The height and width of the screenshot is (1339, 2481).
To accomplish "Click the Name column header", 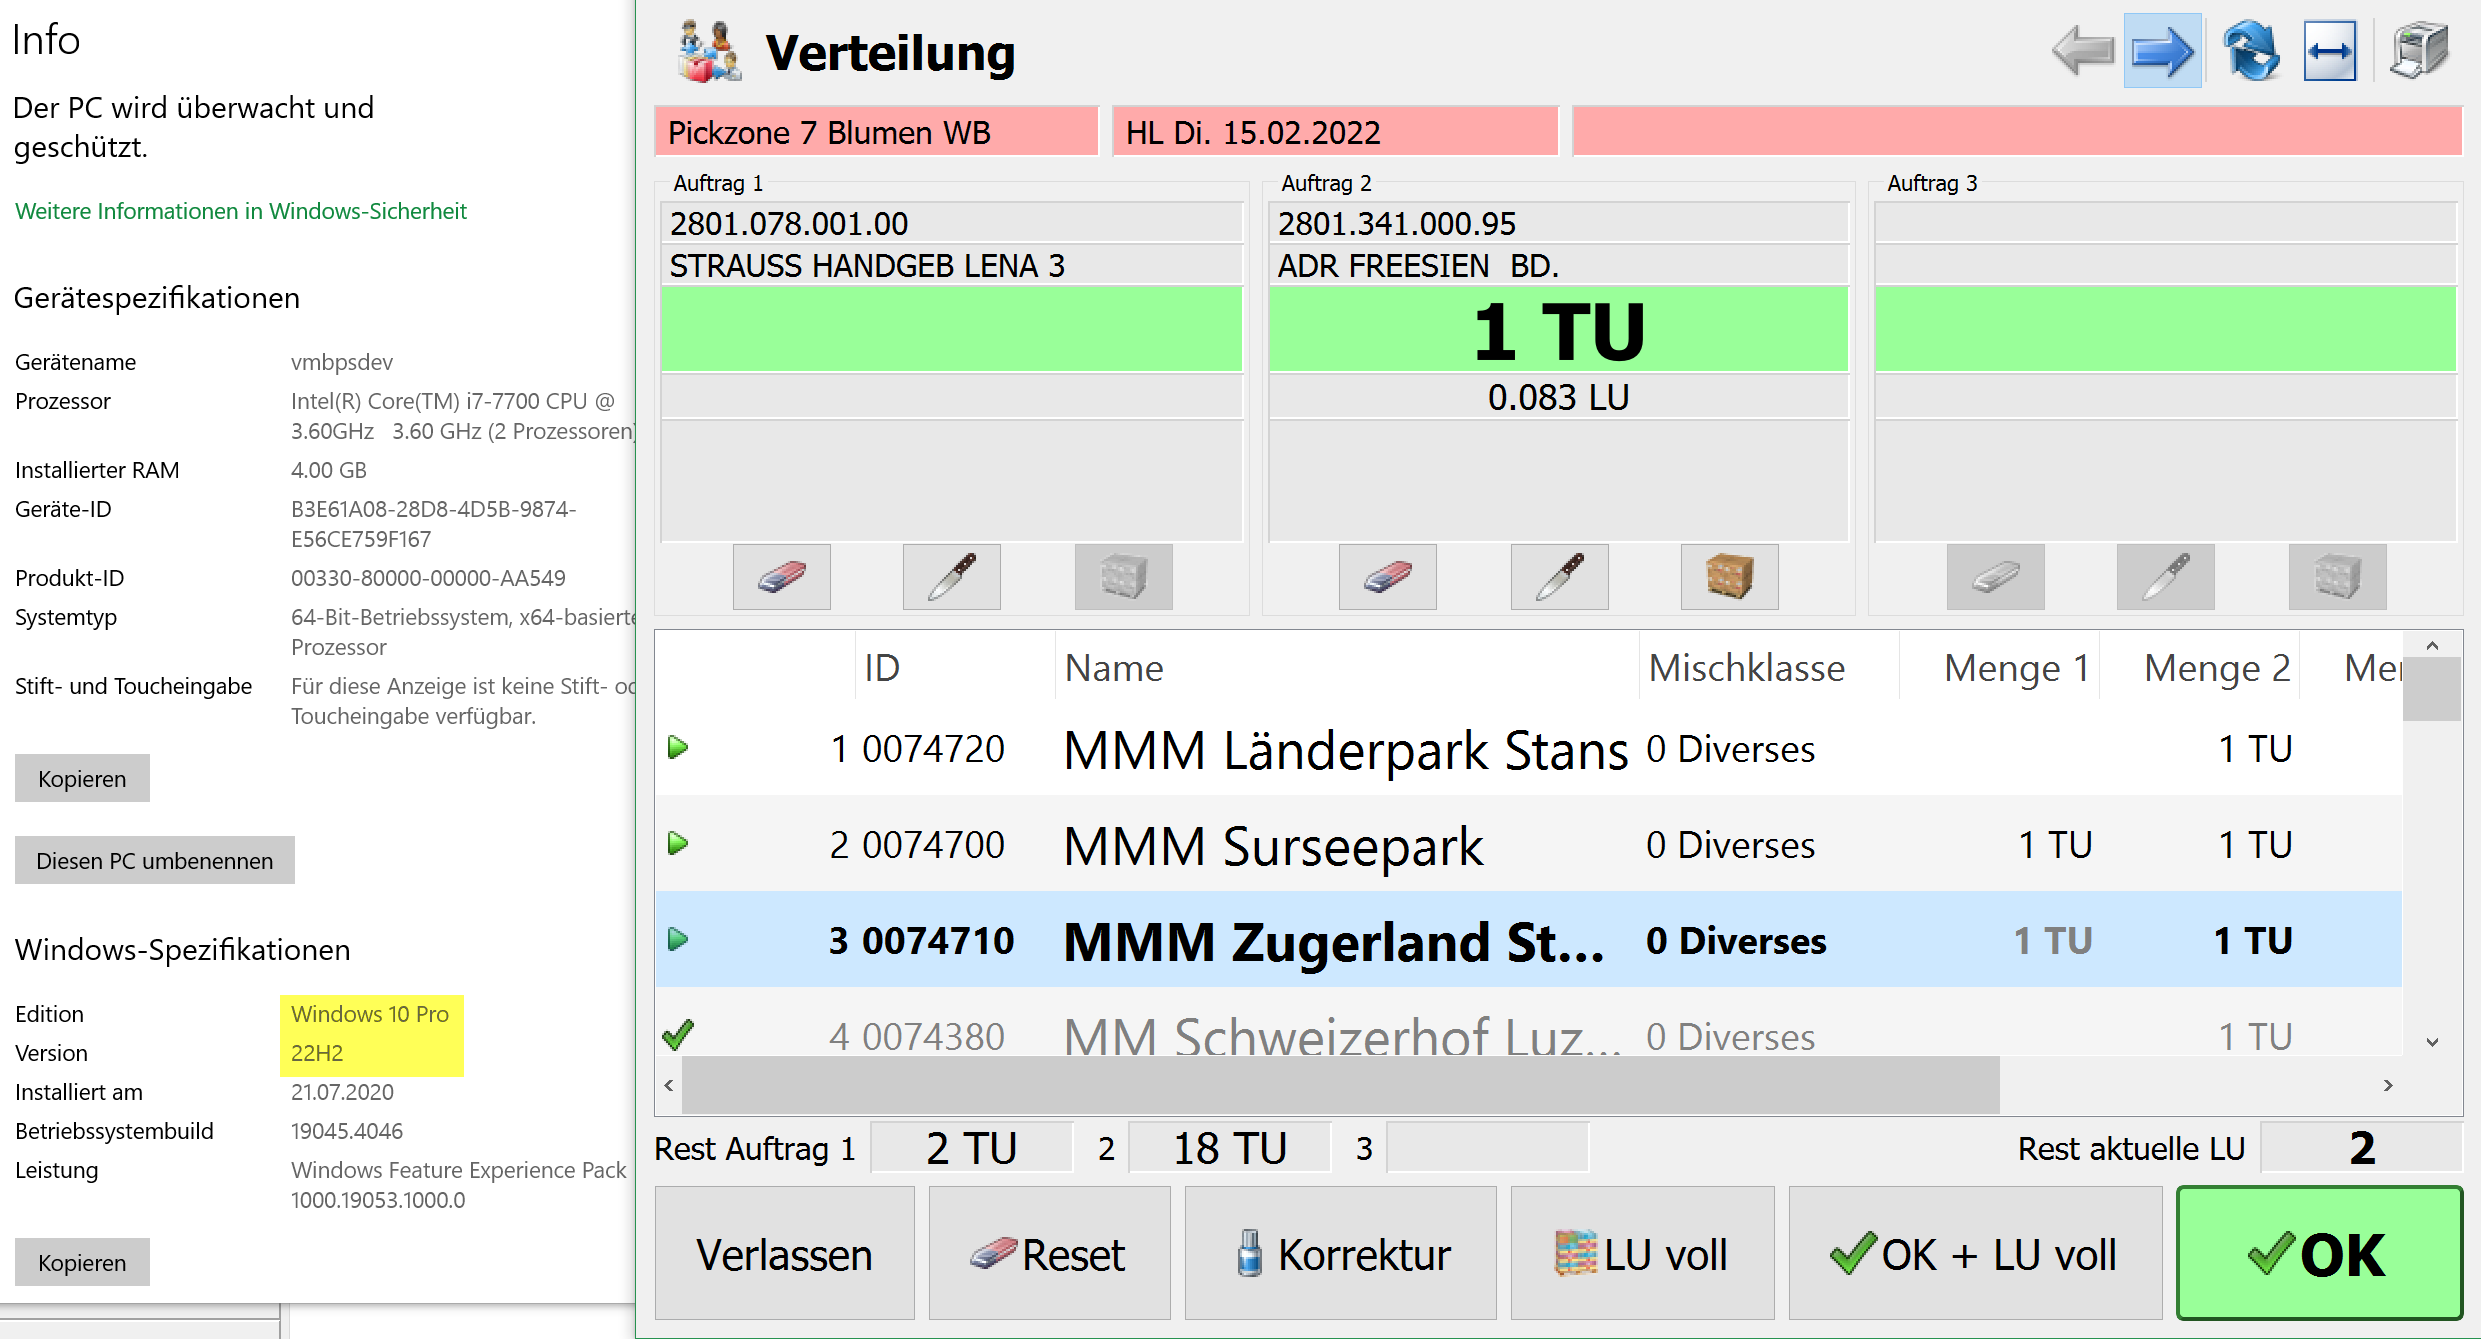I will pos(1114,668).
